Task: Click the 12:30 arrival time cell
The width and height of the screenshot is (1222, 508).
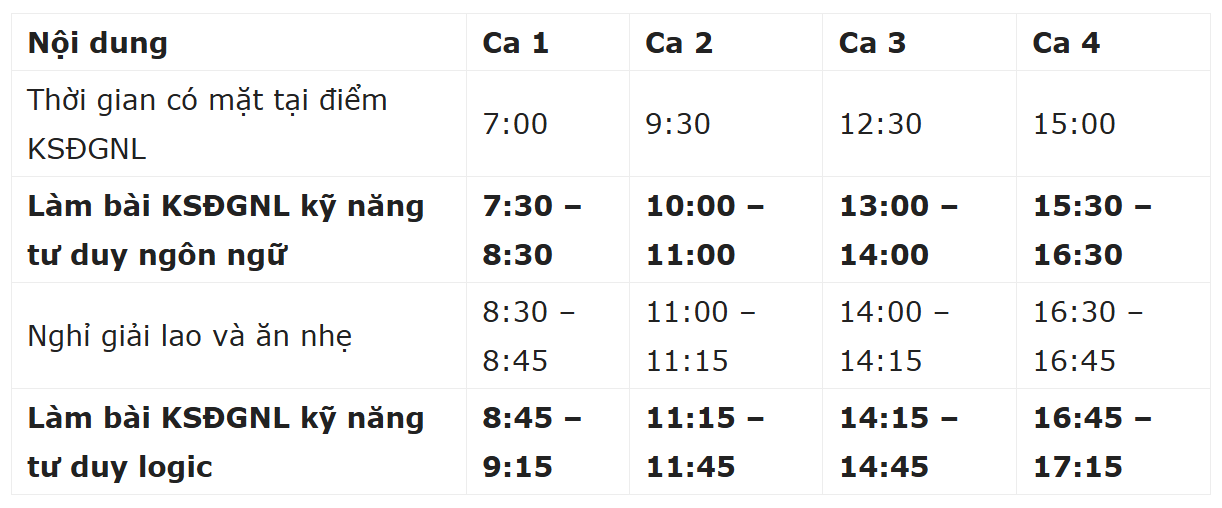Action: tap(880, 125)
